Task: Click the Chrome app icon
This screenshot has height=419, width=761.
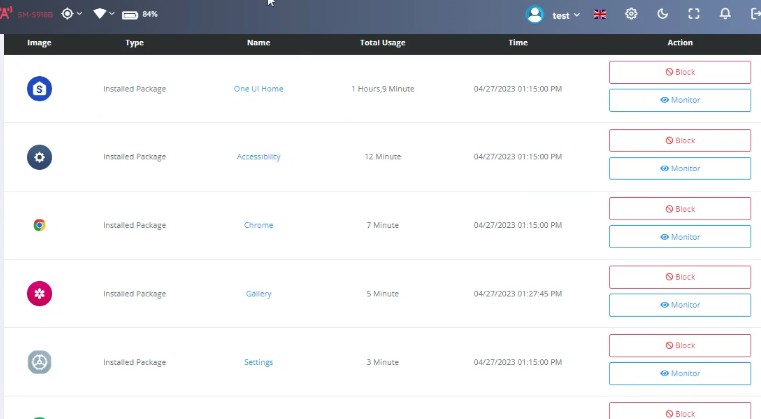Action: coord(39,225)
